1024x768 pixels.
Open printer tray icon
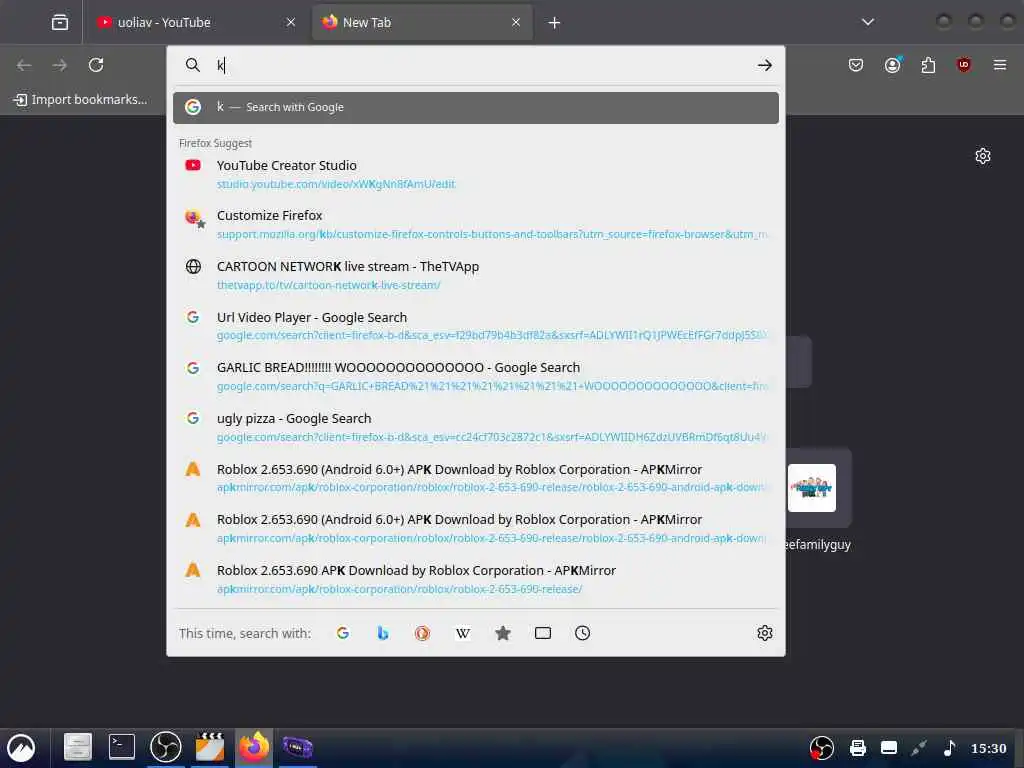(857, 748)
